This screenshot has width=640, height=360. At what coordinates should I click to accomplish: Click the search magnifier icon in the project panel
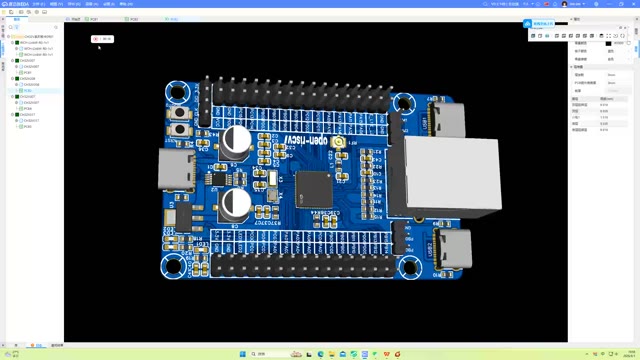click(11, 27)
